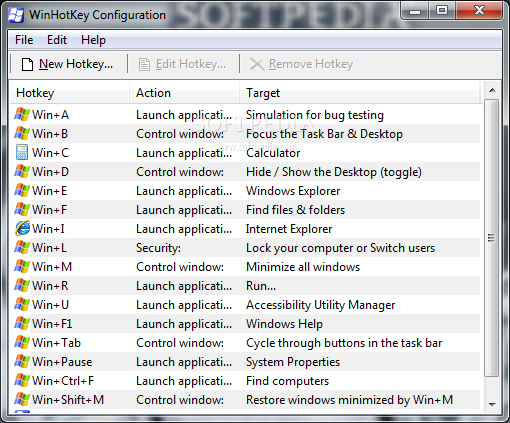
Task: Click the New Hotkey page icon
Action: [27, 64]
